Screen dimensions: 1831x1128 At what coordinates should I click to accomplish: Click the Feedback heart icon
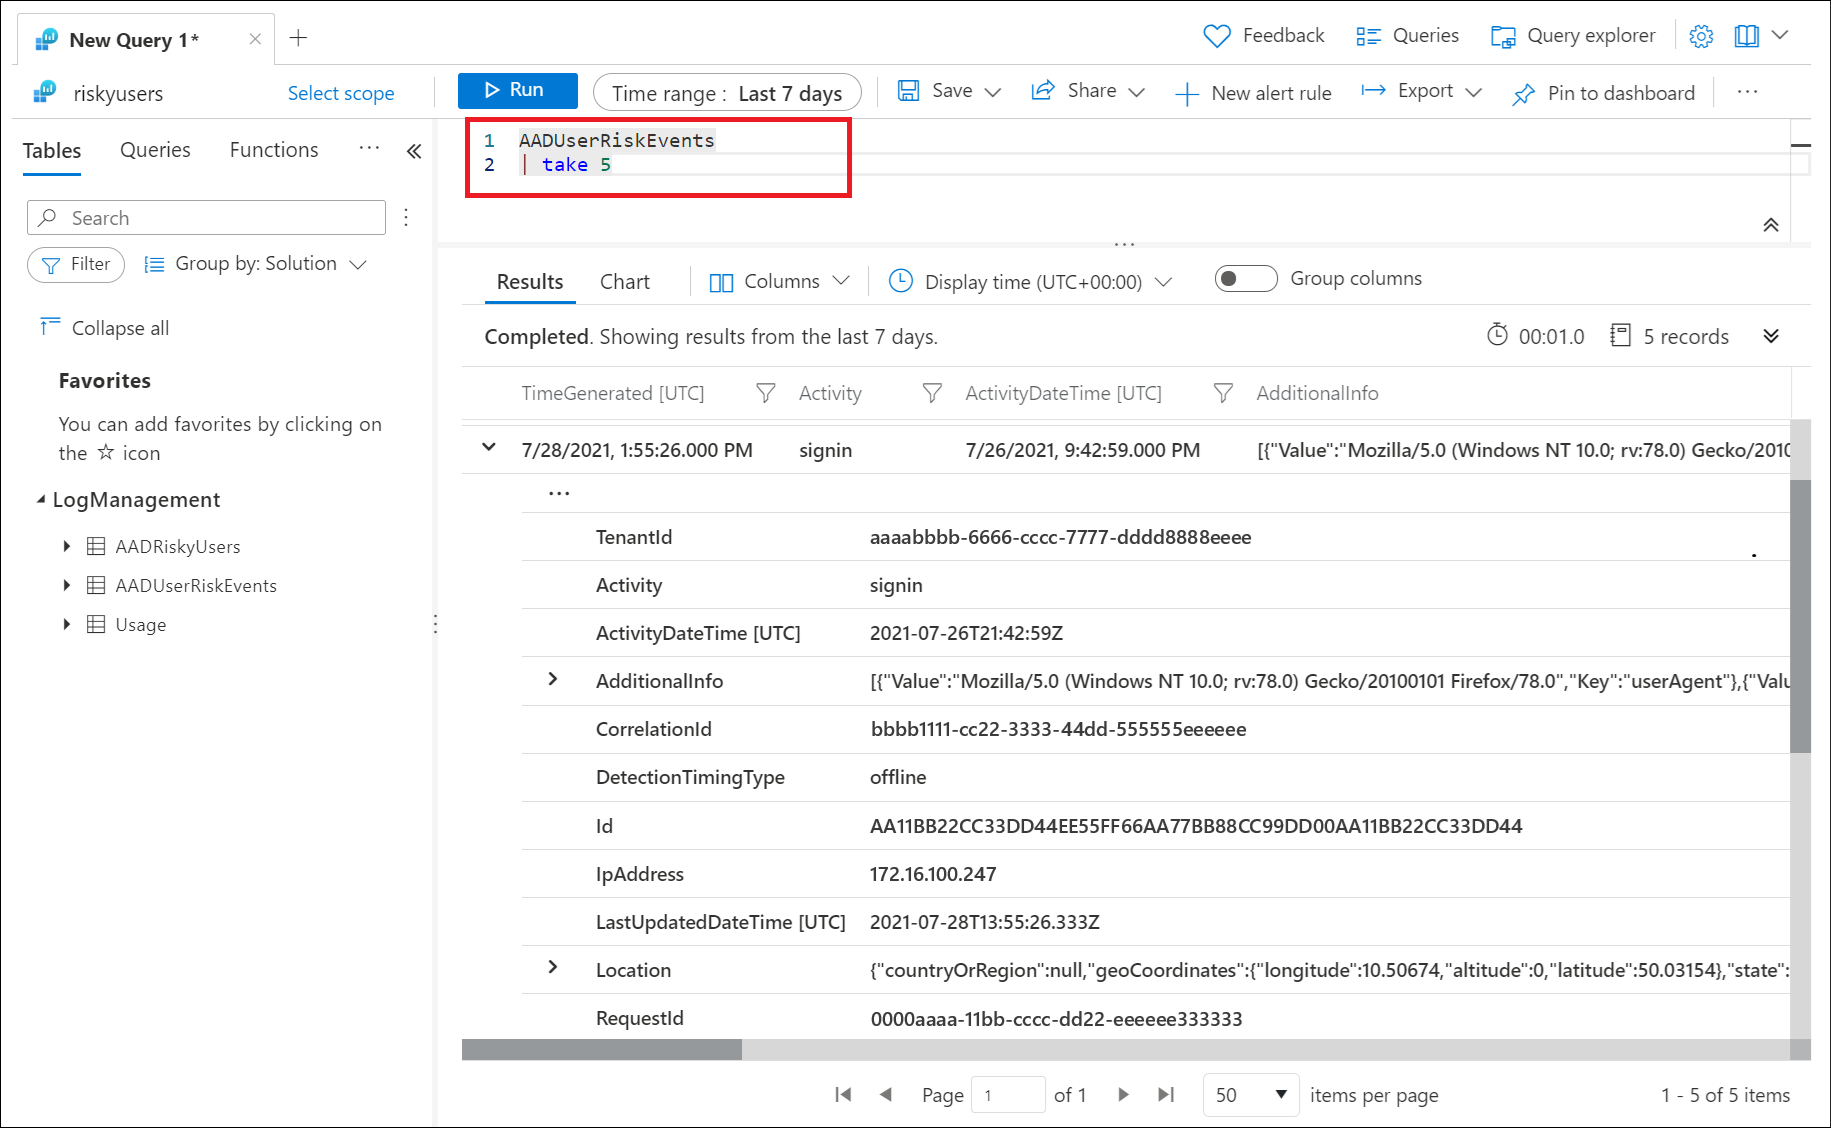click(x=1216, y=36)
